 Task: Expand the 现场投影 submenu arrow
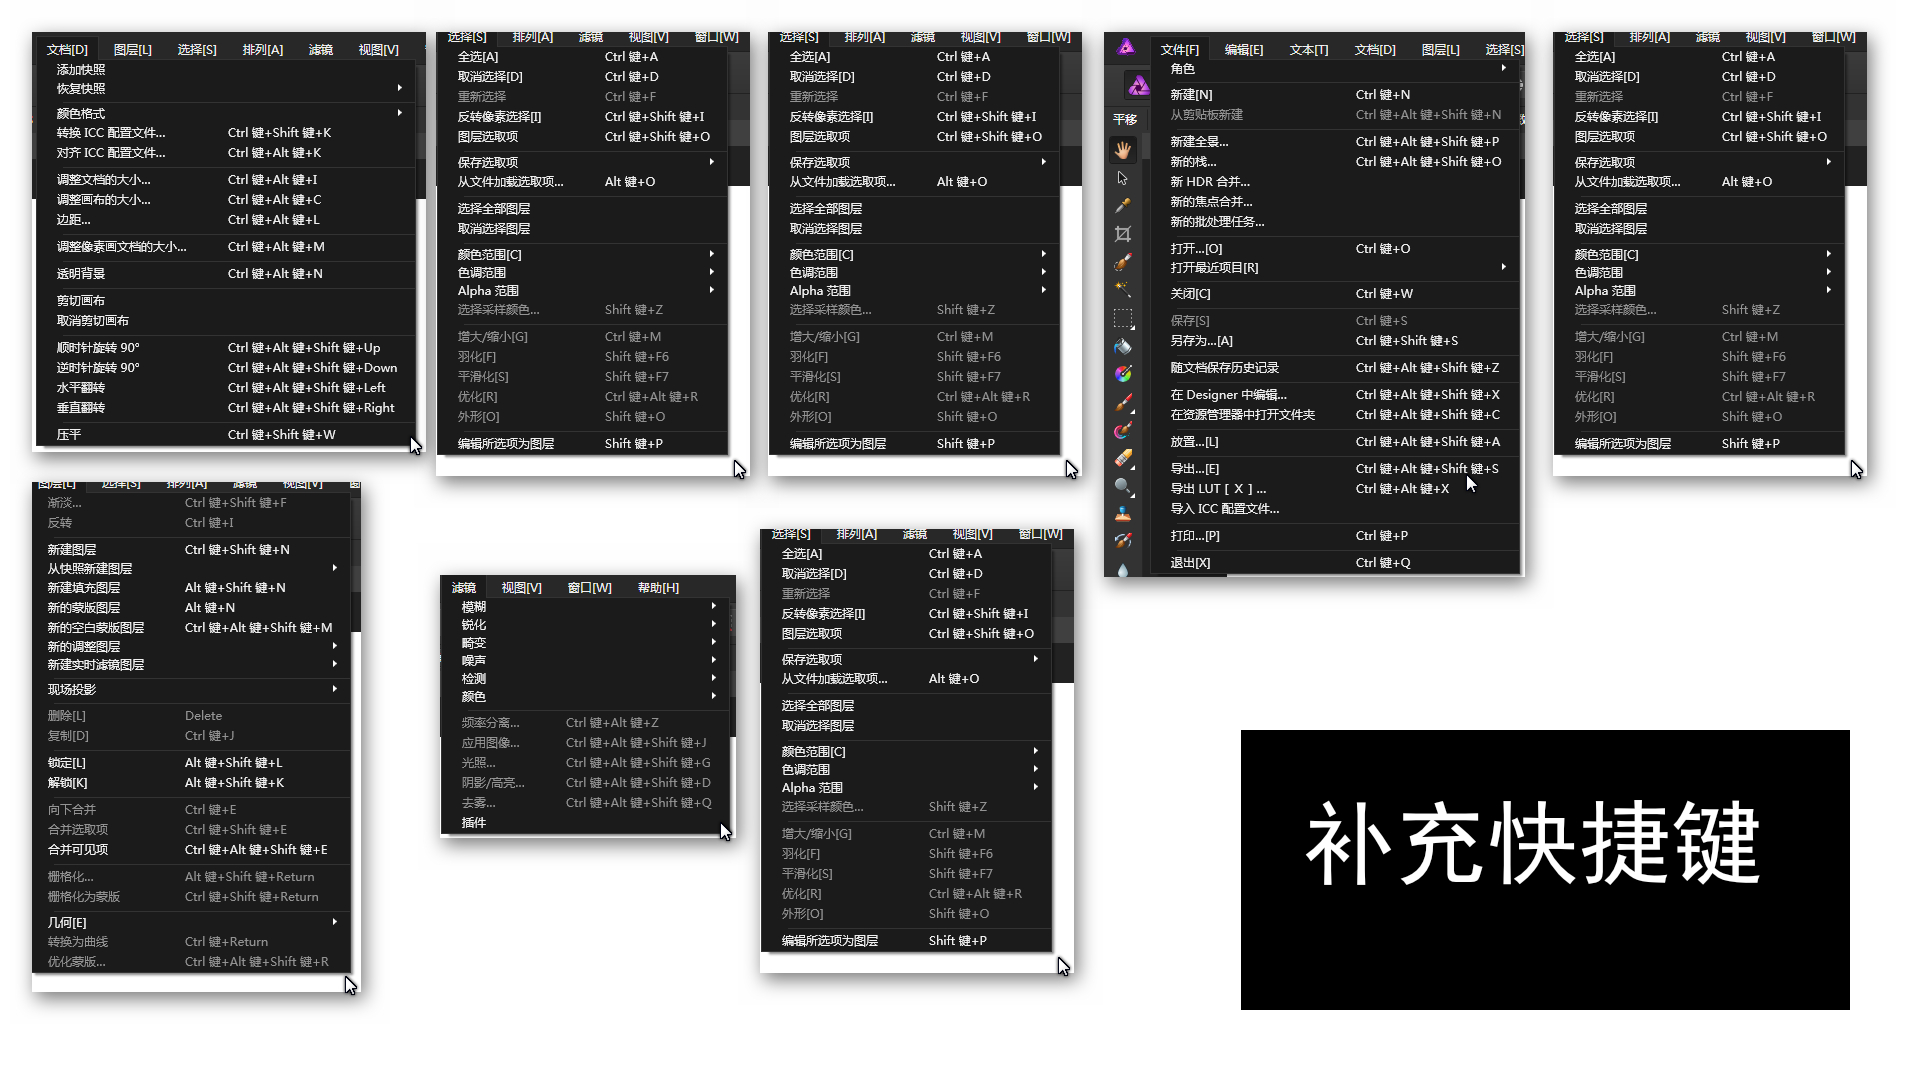point(334,689)
